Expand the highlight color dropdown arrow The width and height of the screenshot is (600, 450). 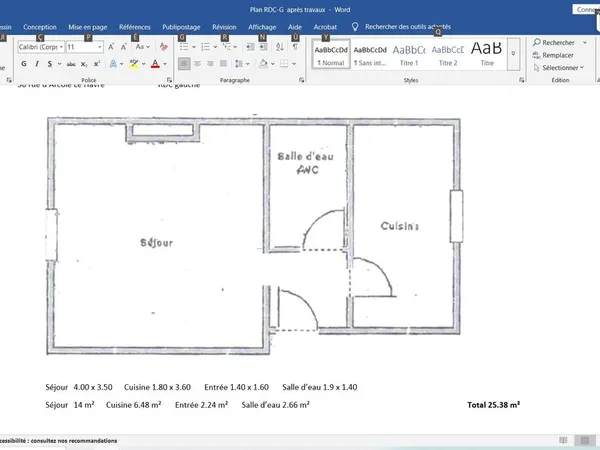tap(143, 64)
